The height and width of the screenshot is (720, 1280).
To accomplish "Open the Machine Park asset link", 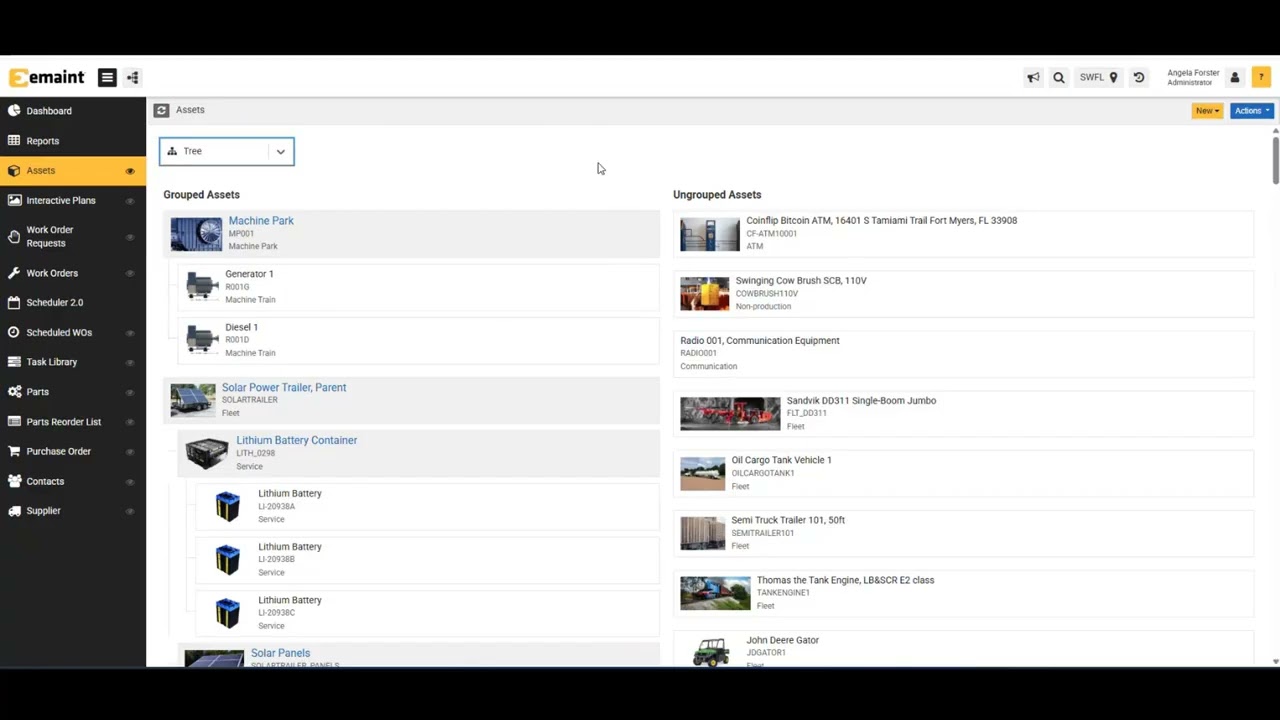I will [261, 220].
